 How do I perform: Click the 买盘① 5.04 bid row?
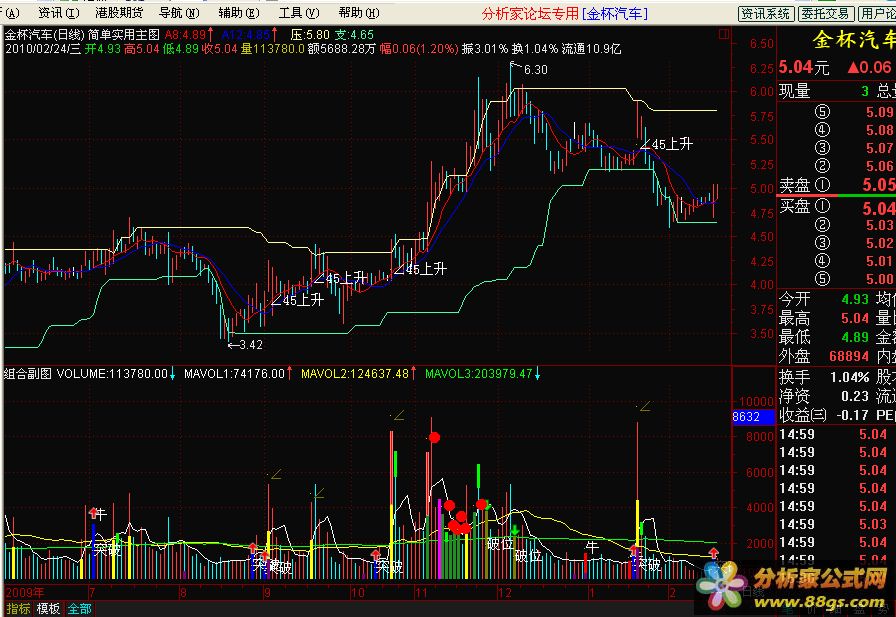[x=837, y=207]
